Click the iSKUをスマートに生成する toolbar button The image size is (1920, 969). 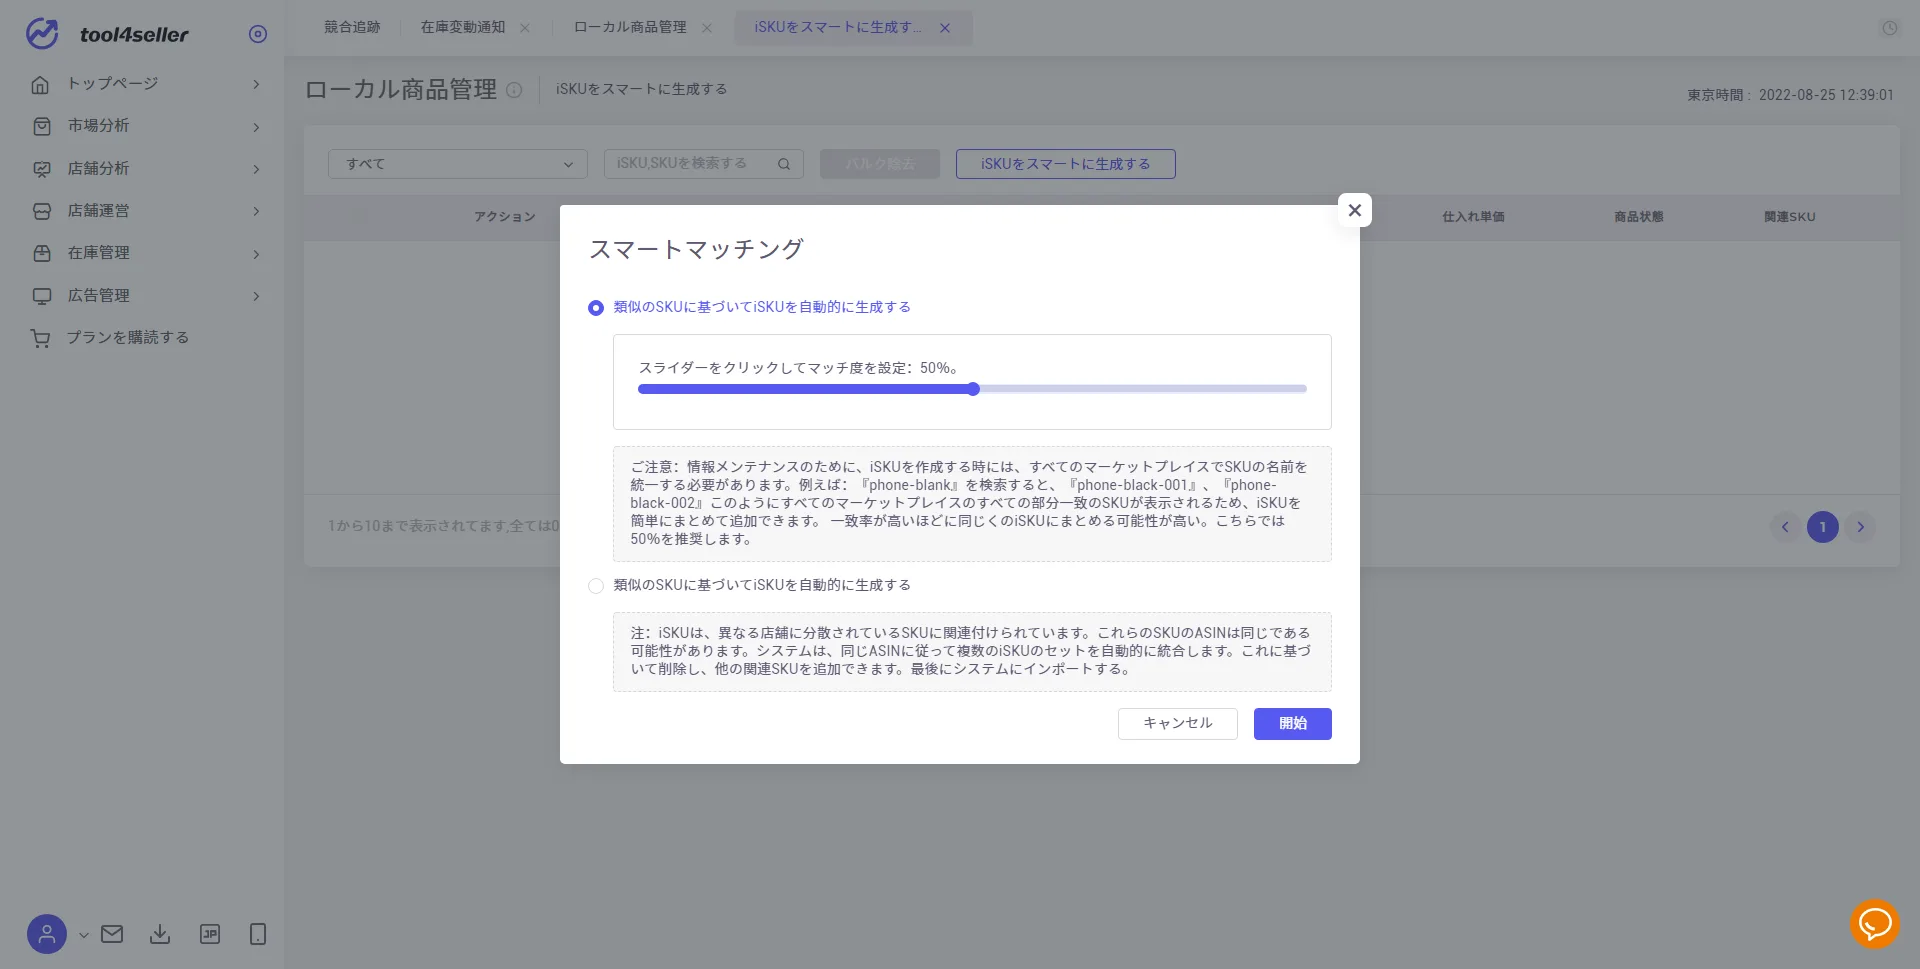pyautogui.click(x=1066, y=164)
